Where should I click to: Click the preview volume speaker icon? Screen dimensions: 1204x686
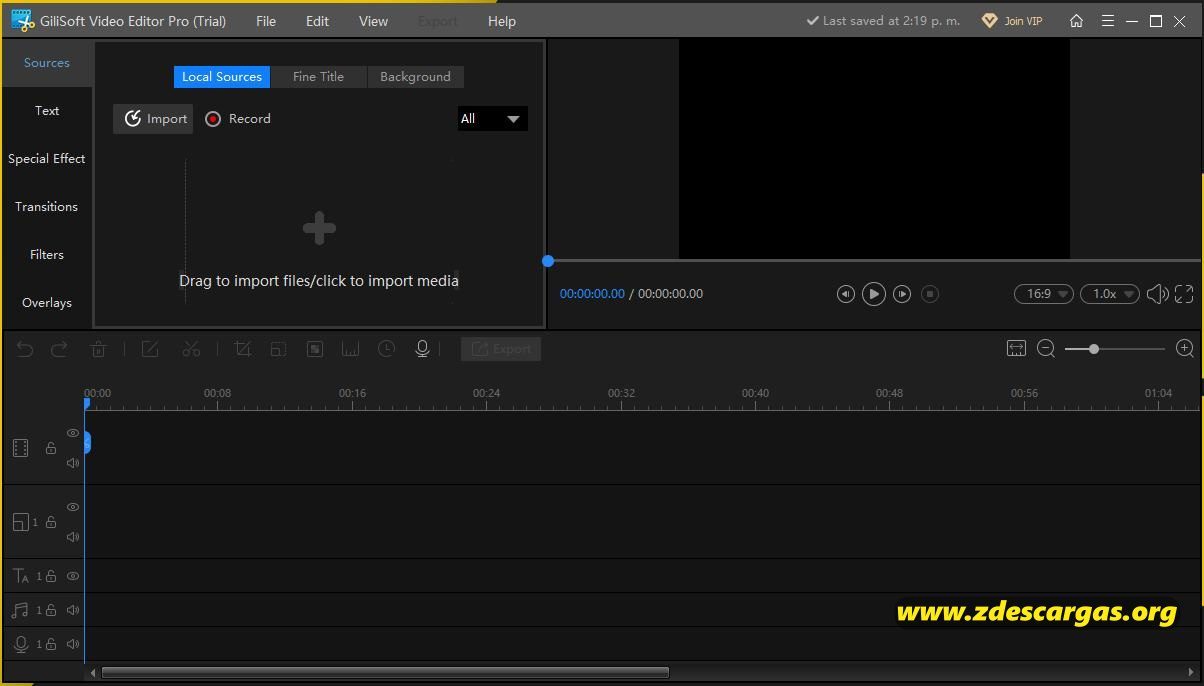coord(1157,294)
